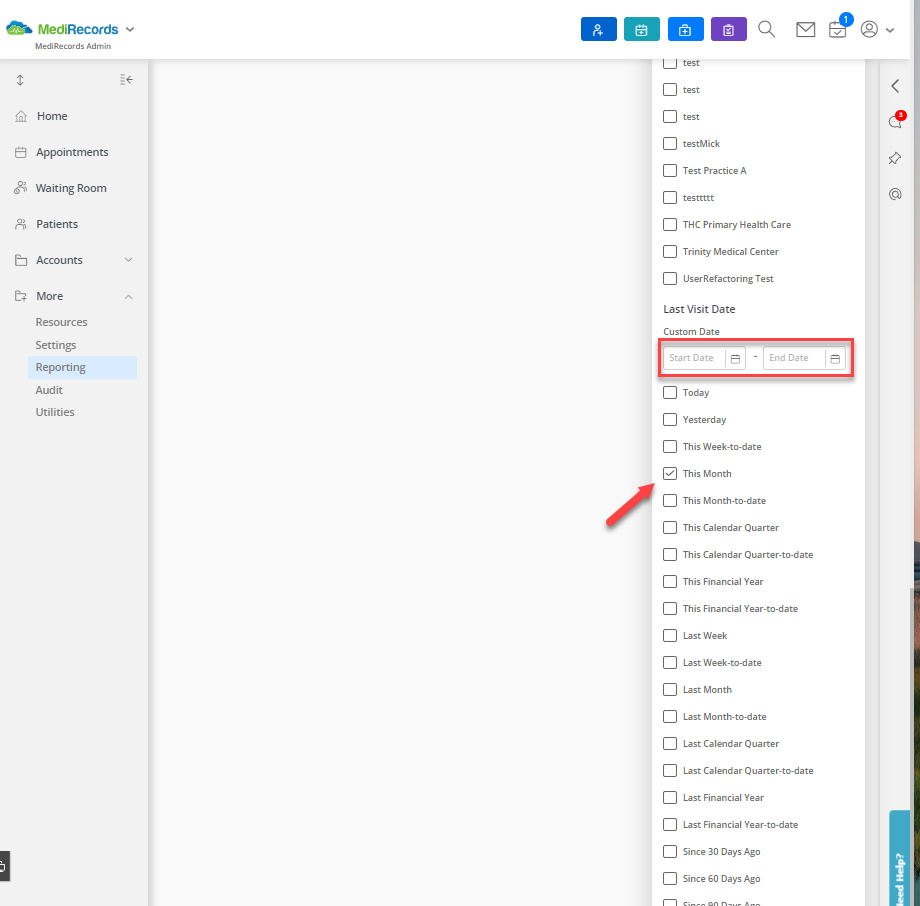The width and height of the screenshot is (920, 906).
Task: Open Utilities submenu link
Action: click(x=55, y=412)
